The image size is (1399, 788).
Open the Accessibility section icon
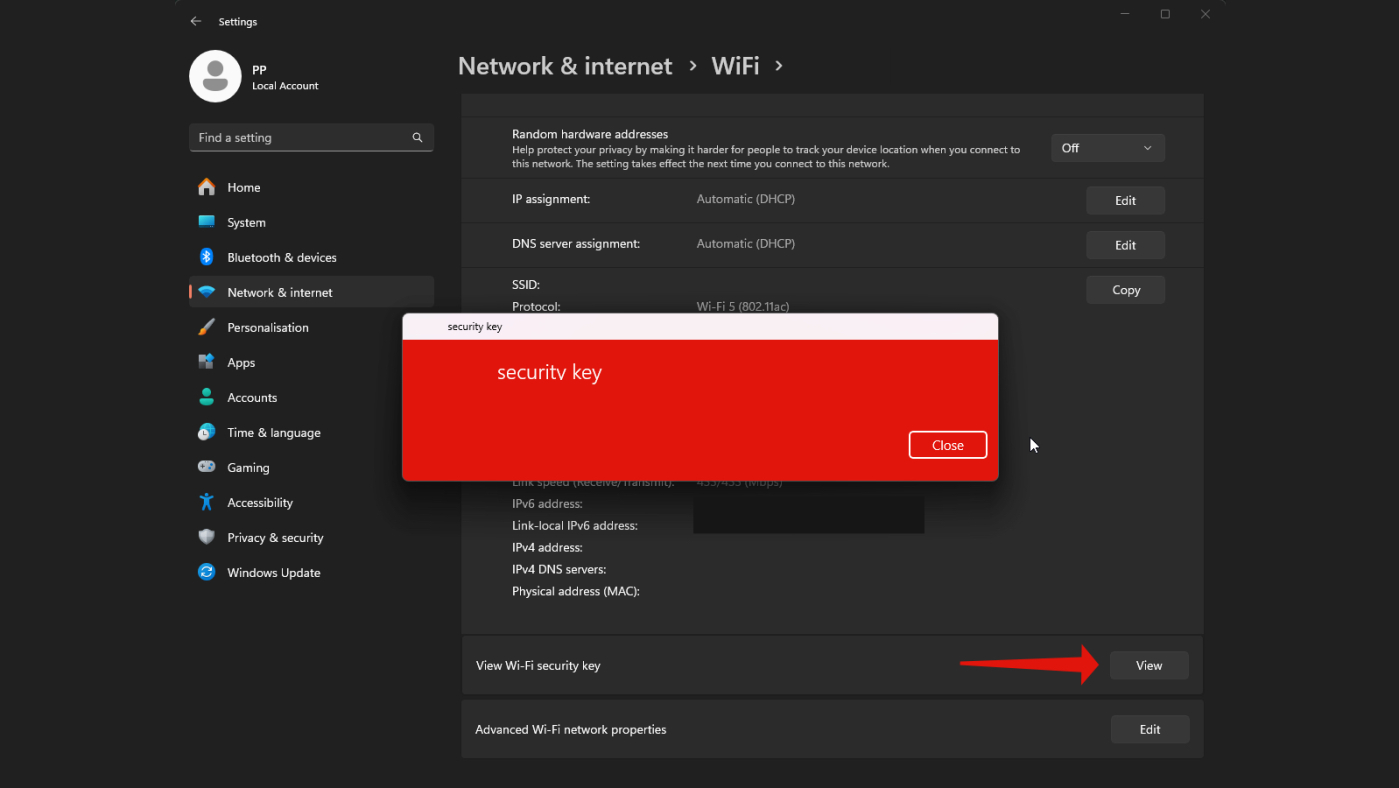[208, 502]
